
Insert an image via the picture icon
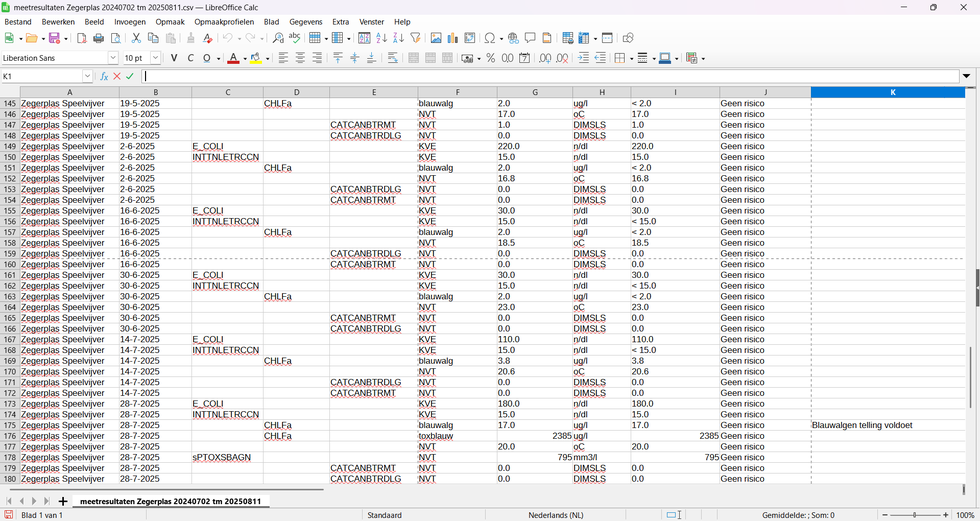[436, 38]
